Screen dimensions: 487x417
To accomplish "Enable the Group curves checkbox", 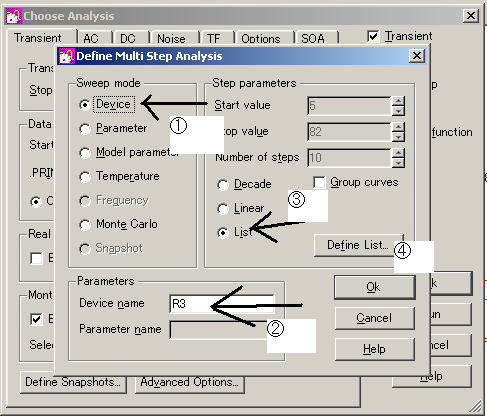I will (x=319, y=183).
